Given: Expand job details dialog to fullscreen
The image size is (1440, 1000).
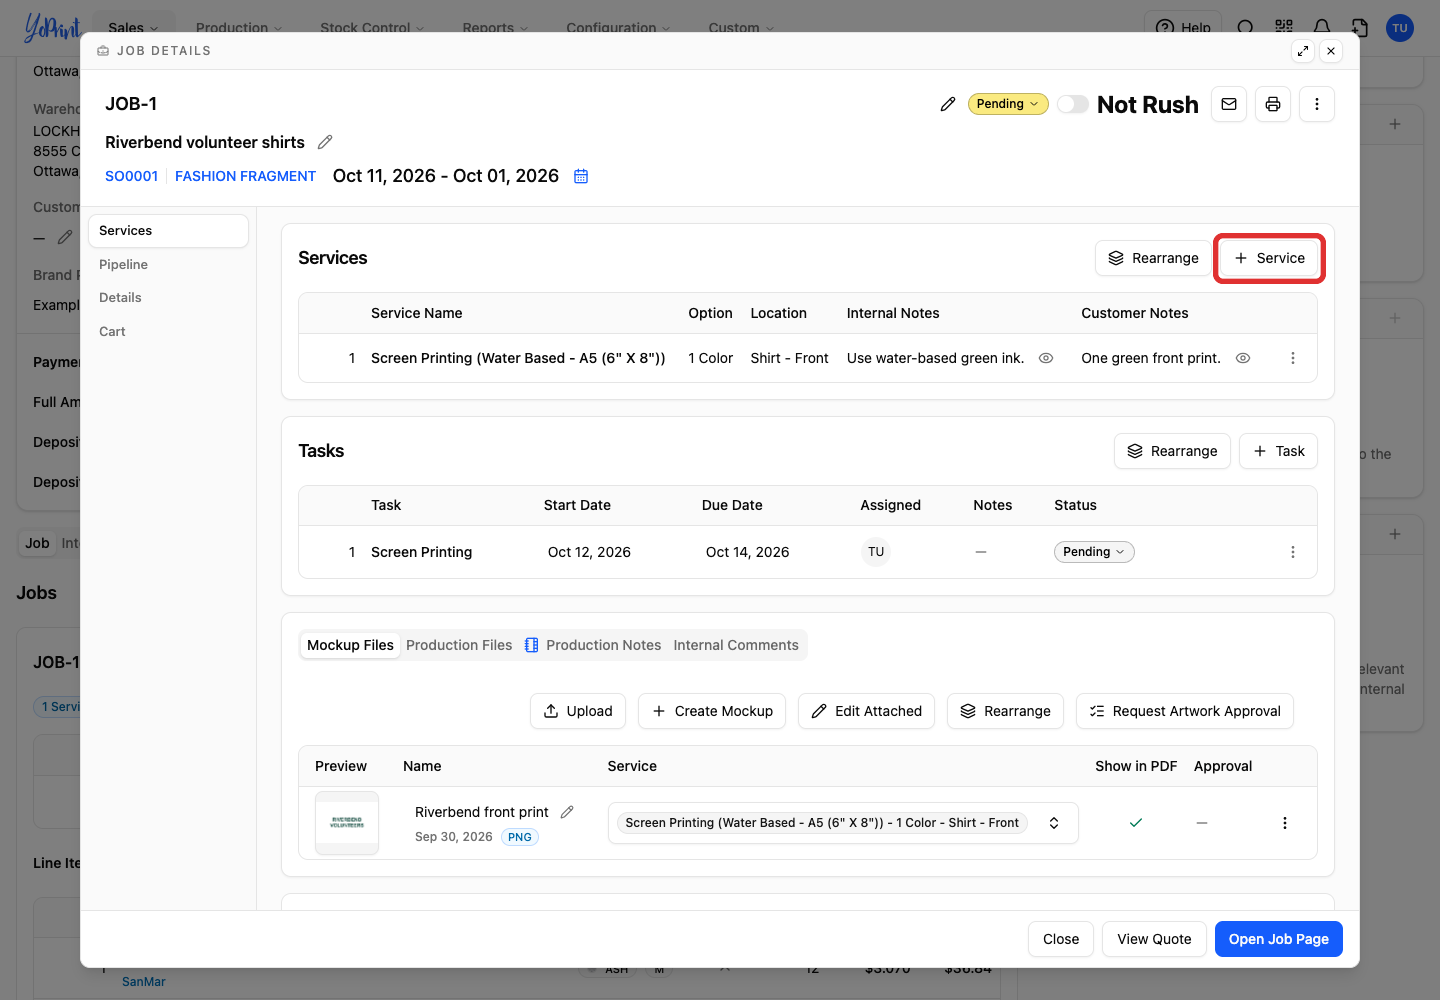Looking at the screenshot, I should (x=1303, y=51).
